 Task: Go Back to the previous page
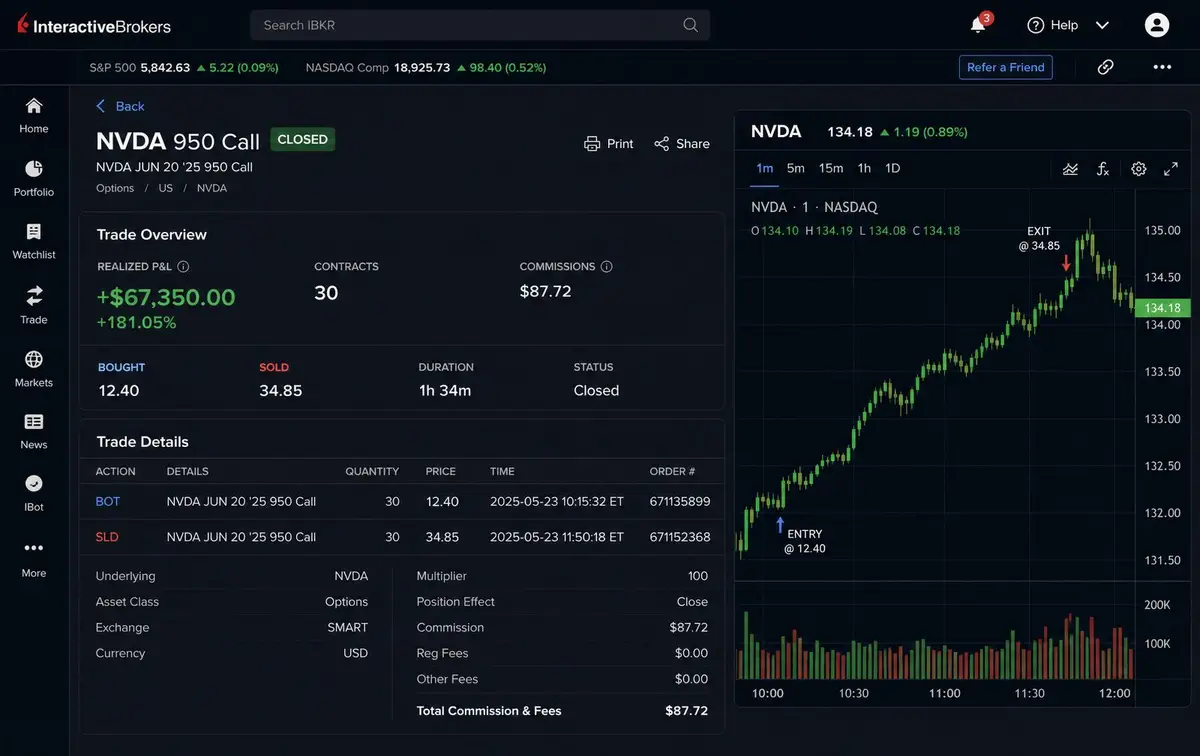click(120, 106)
